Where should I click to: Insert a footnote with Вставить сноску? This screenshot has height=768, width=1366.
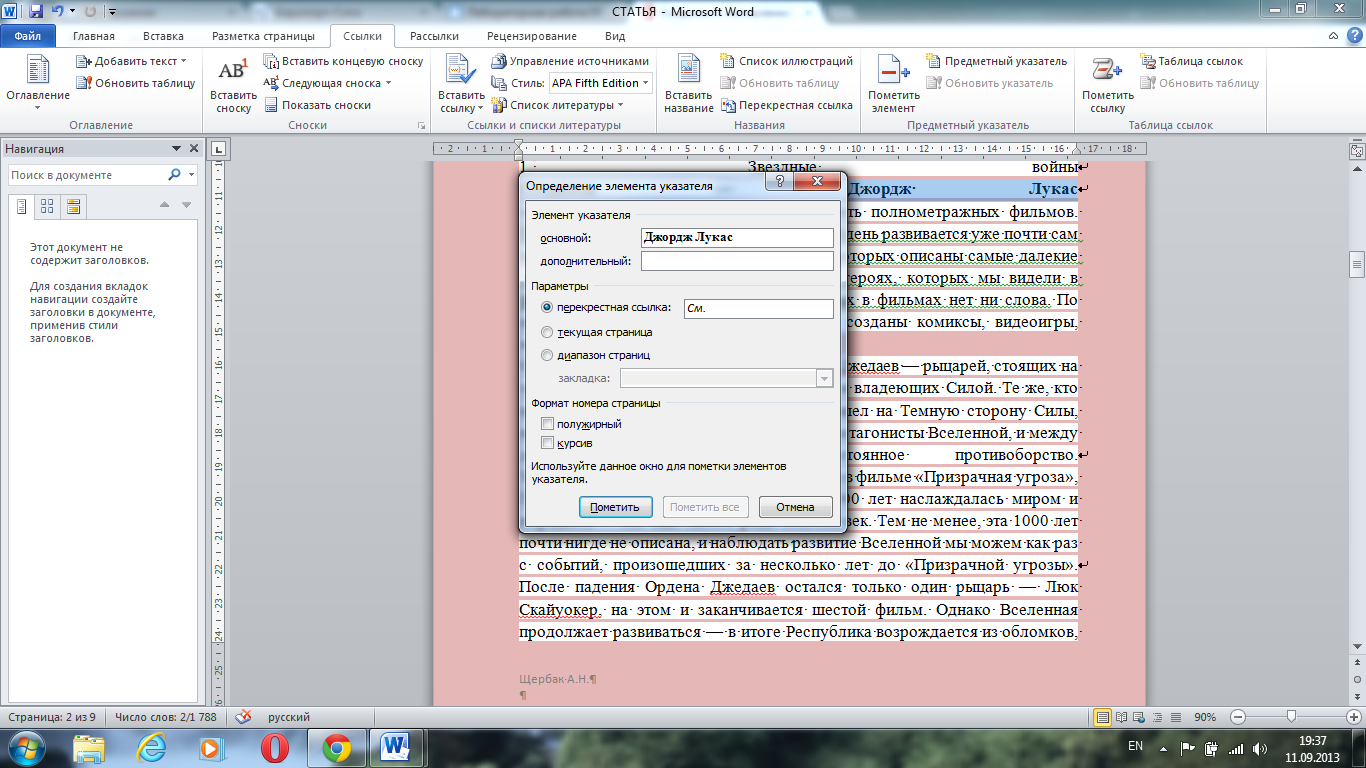pyautogui.click(x=233, y=84)
